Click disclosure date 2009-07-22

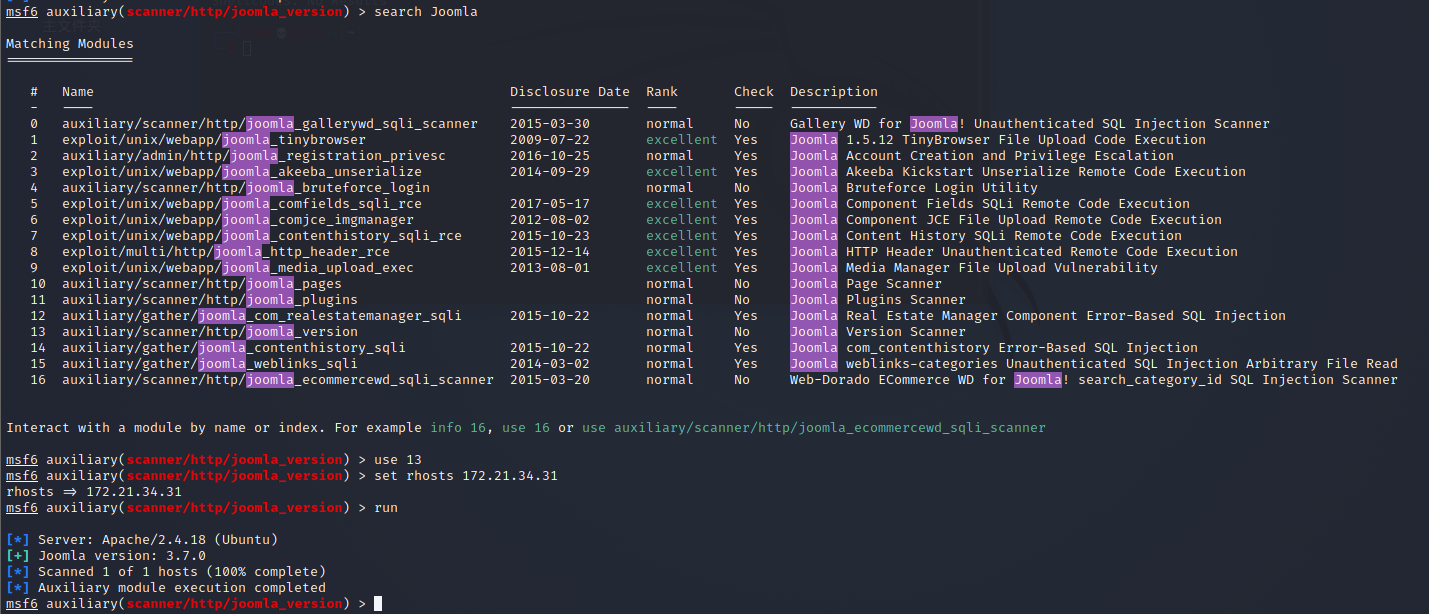tap(550, 140)
